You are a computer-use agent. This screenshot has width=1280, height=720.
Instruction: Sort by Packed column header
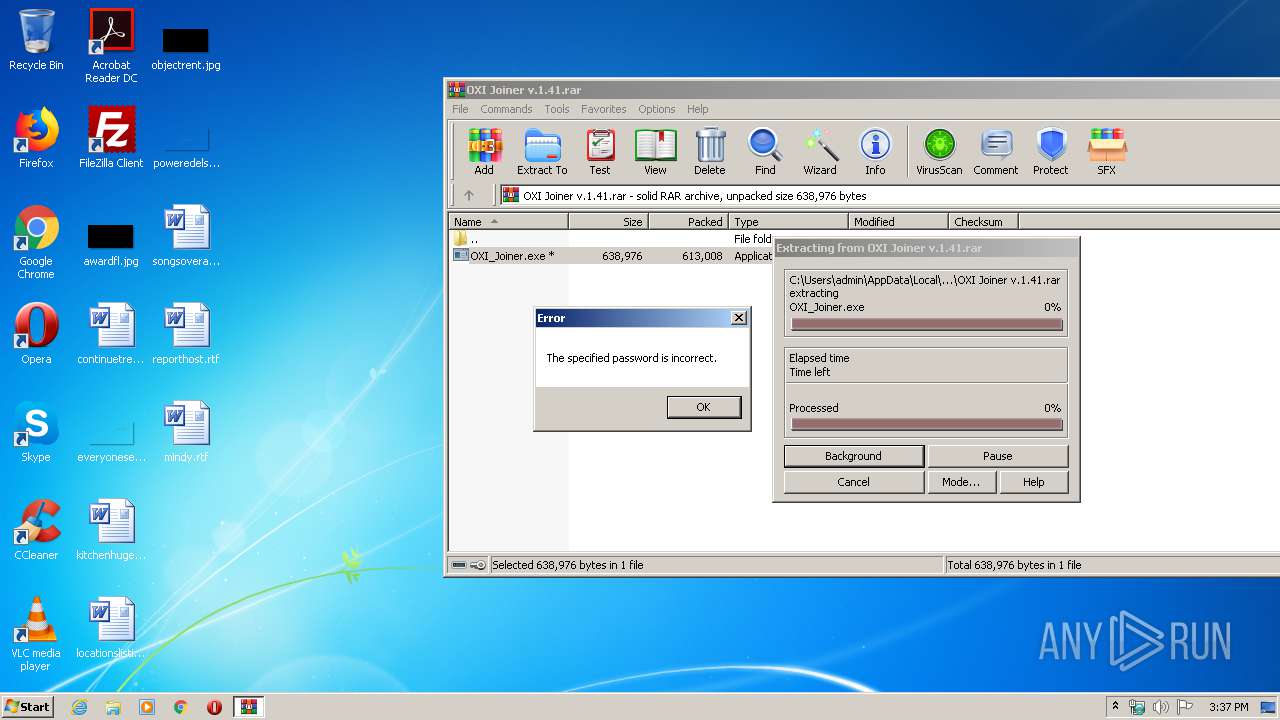[688, 222]
